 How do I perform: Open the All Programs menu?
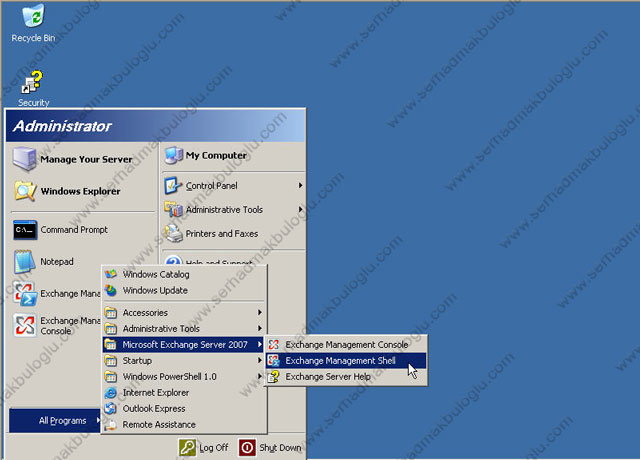(x=55, y=420)
